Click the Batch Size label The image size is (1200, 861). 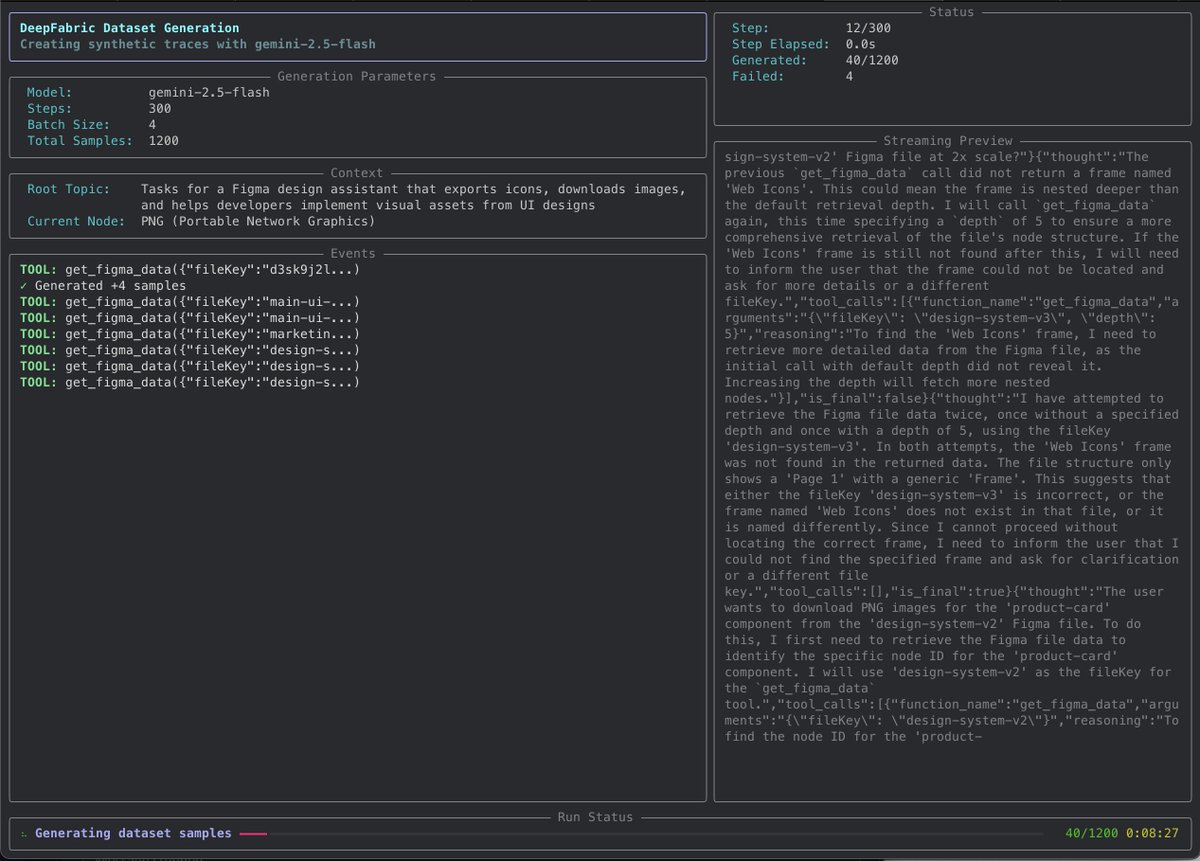[x=68, y=124]
